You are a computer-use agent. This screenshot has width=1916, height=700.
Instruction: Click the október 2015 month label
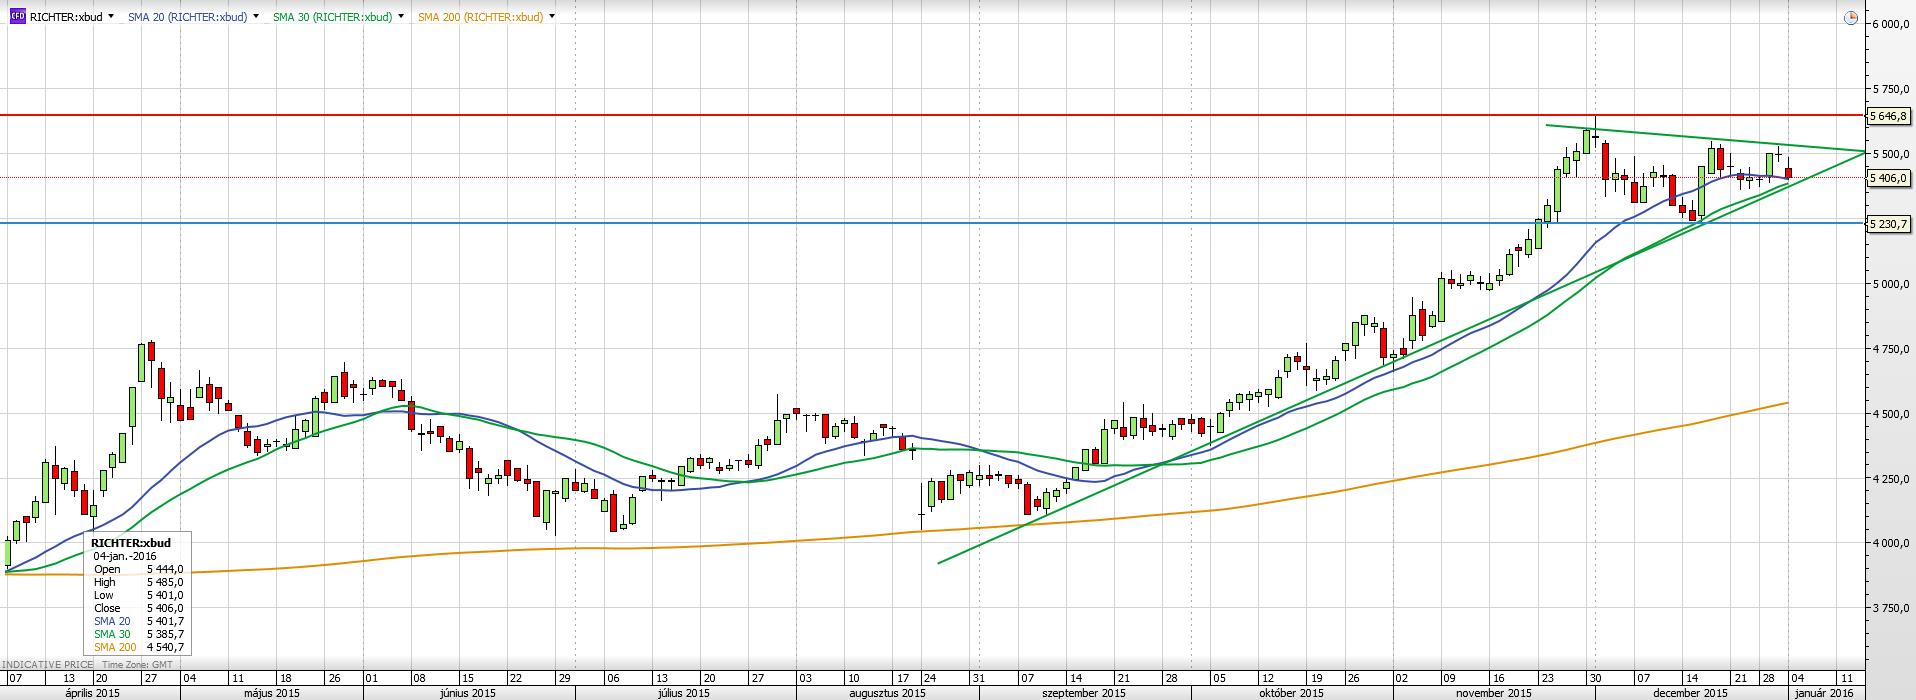click(1291, 693)
